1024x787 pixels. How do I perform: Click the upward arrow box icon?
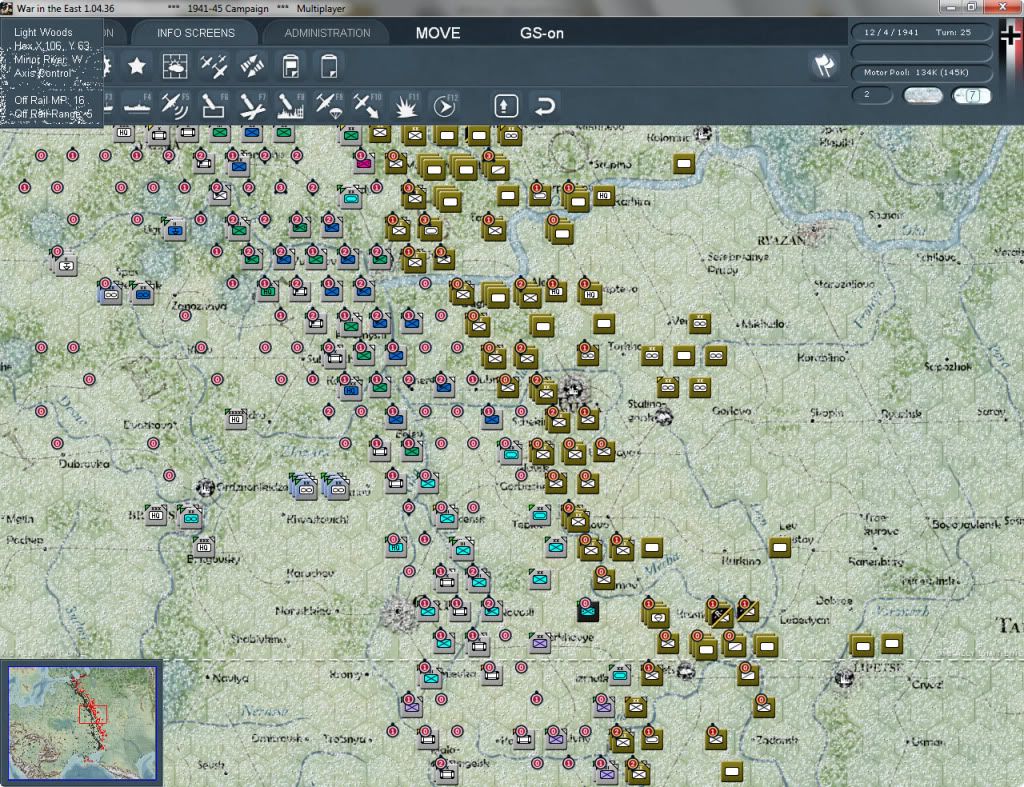[506, 106]
